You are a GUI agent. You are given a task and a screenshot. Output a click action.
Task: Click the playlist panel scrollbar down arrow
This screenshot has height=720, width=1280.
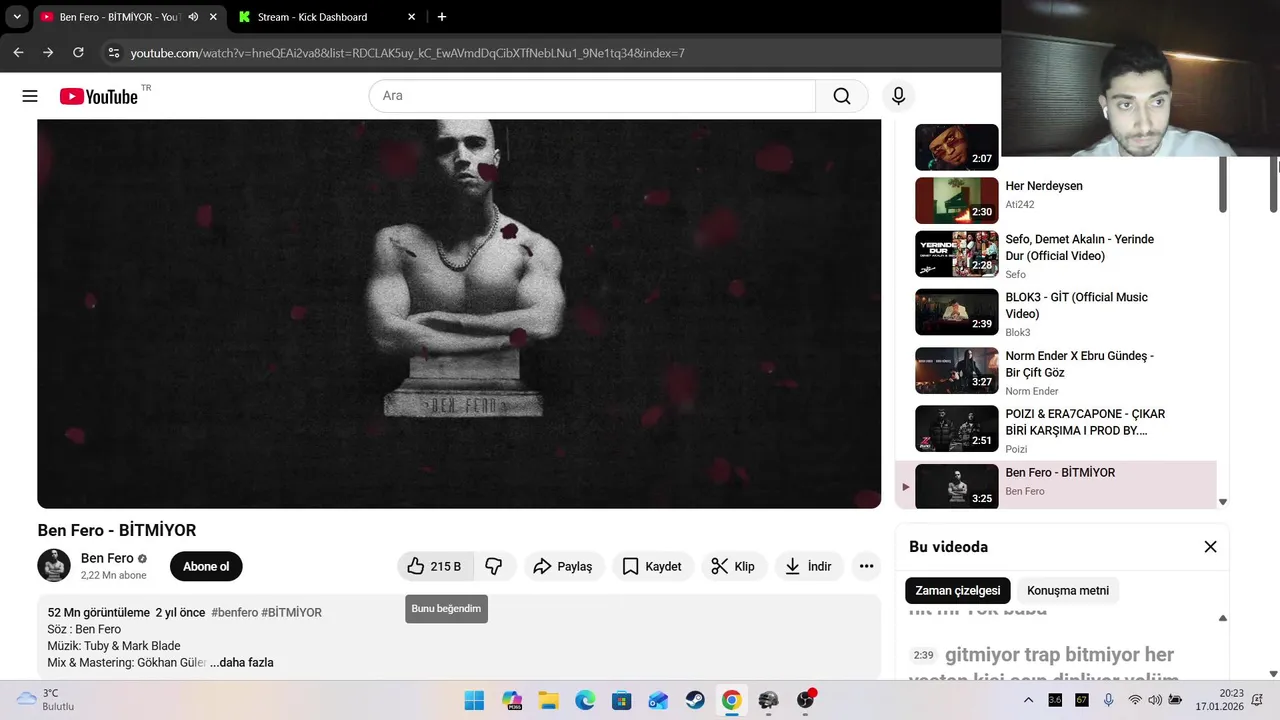point(1222,502)
